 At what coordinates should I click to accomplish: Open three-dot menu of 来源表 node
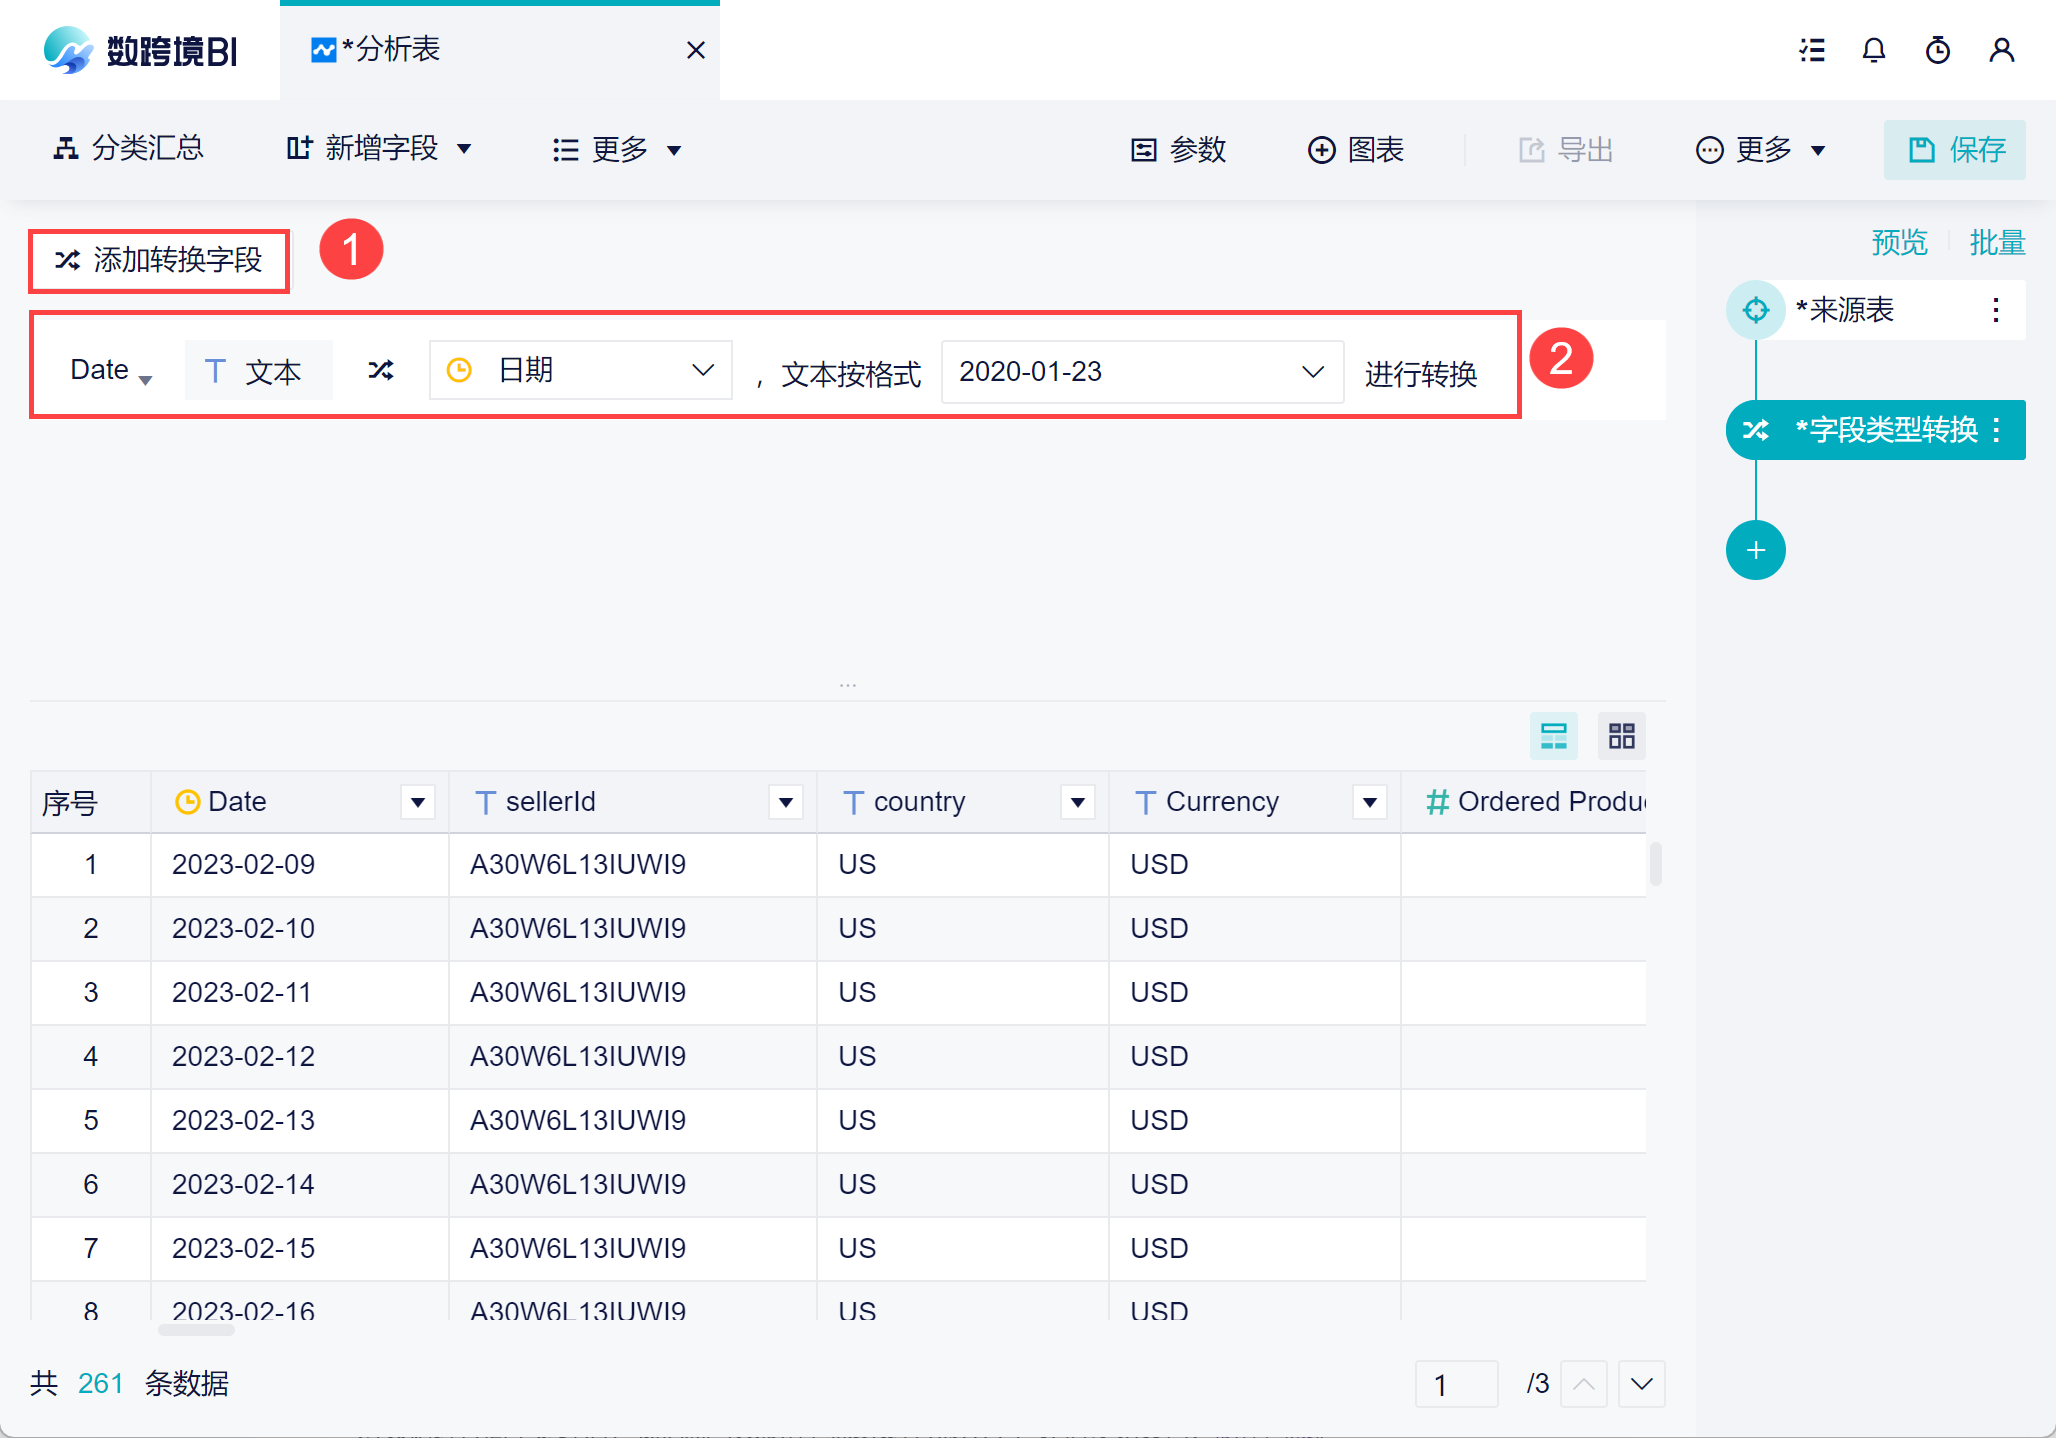(x=1995, y=310)
